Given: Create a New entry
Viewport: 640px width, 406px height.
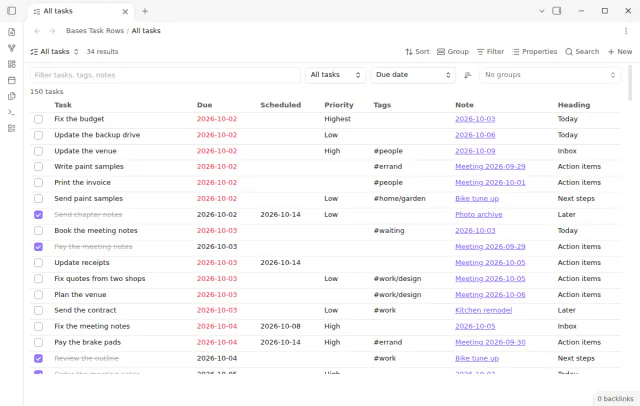Looking at the screenshot, I should pyautogui.click(x=620, y=52).
